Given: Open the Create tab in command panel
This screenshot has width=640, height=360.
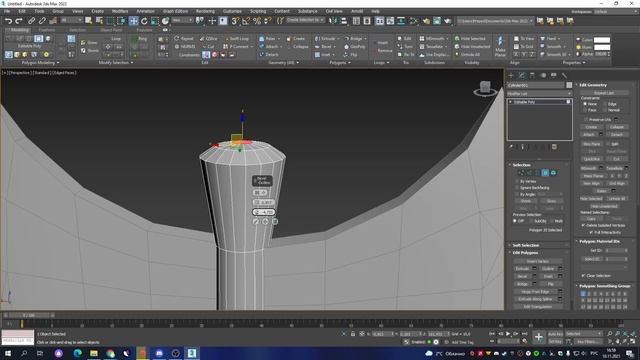Looking at the screenshot, I should pos(511,75).
